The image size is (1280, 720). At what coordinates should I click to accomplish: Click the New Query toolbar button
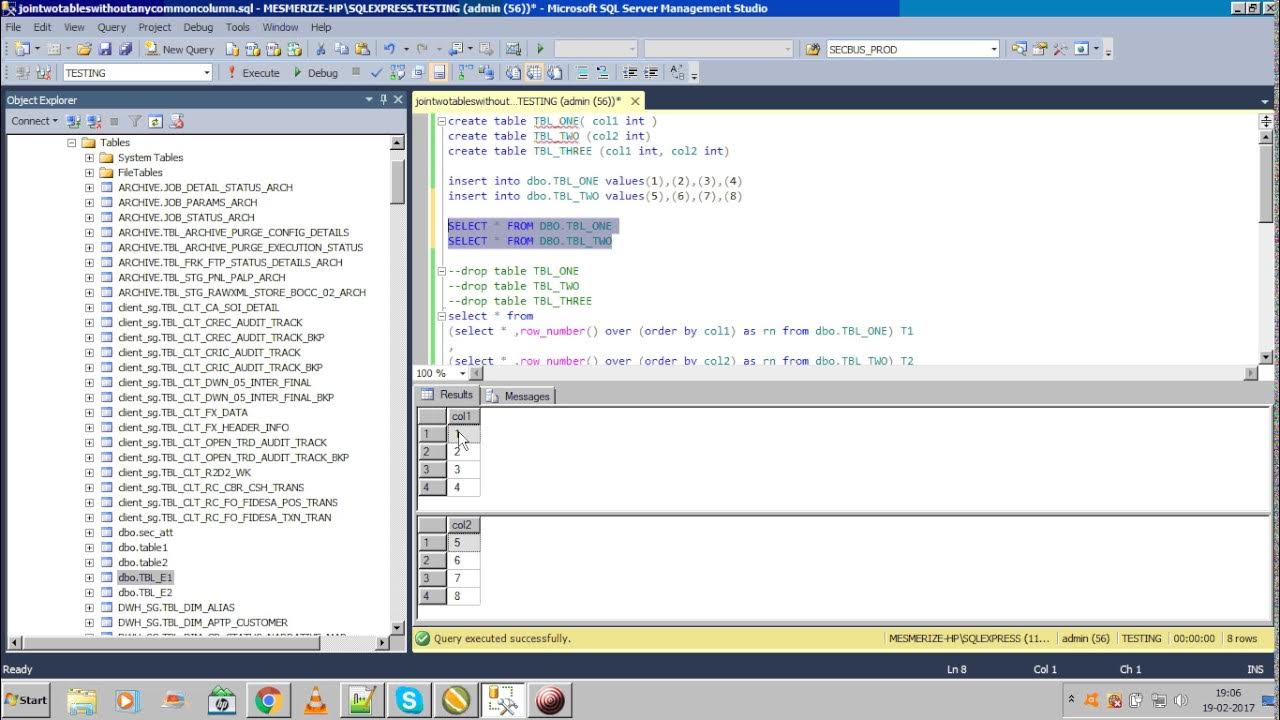pos(180,49)
